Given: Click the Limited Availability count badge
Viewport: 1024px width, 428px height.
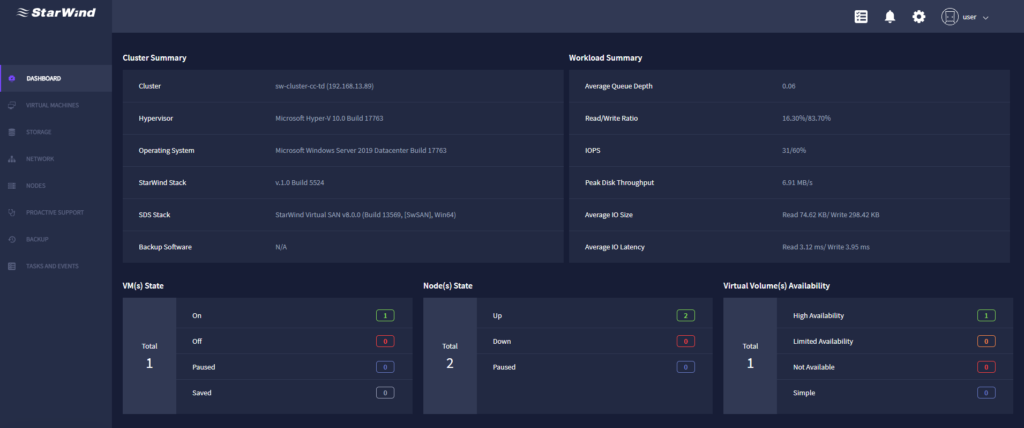Looking at the screenshot, I should [986, 341].
